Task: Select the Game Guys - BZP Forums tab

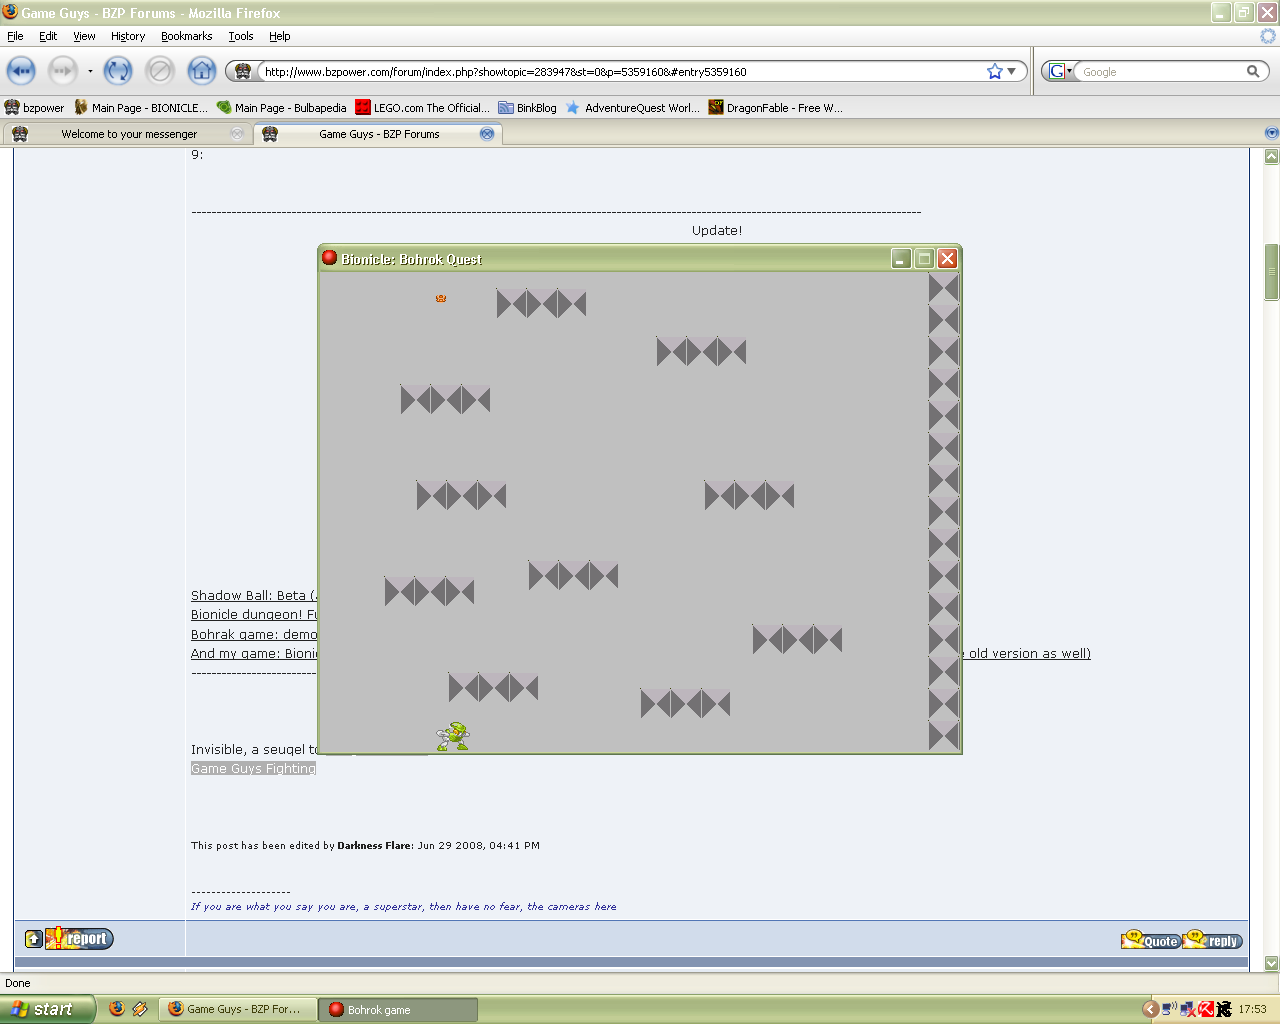Action: [377, 134]
